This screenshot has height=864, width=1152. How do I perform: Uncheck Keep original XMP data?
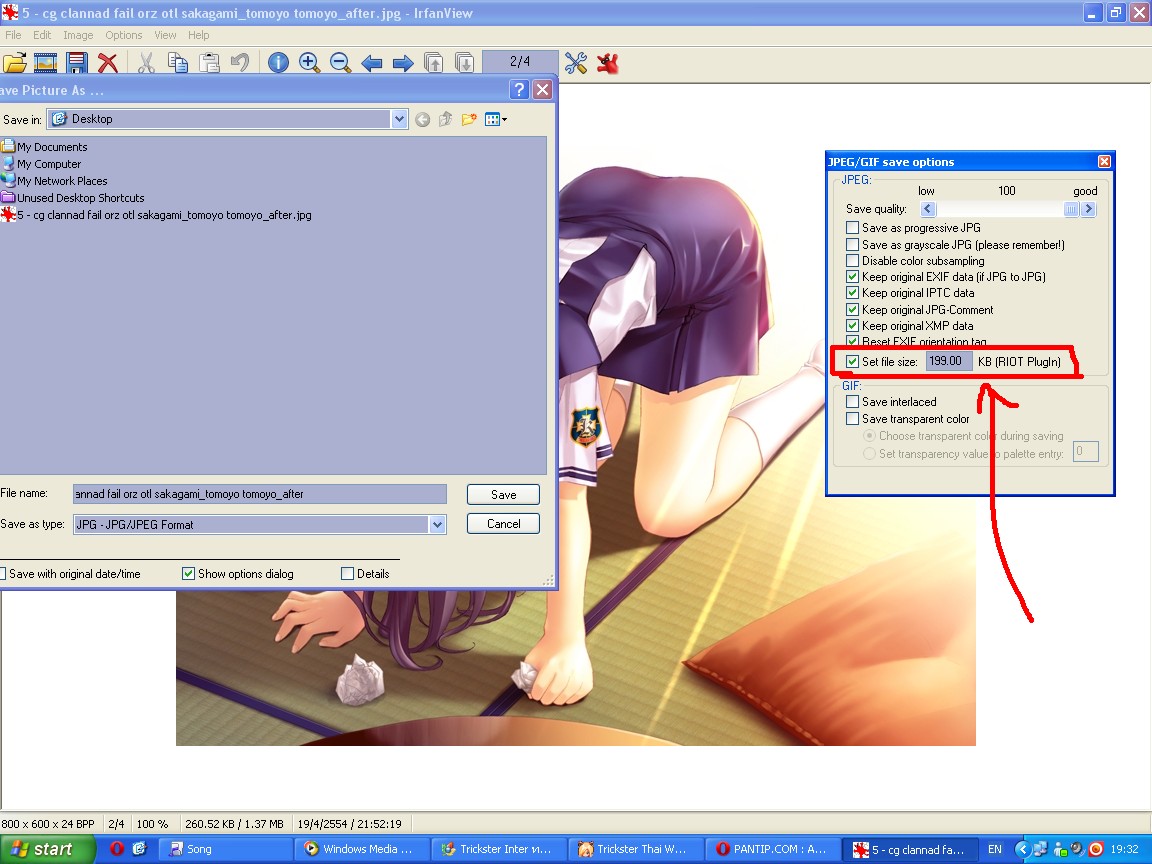(x=852, y=326)
